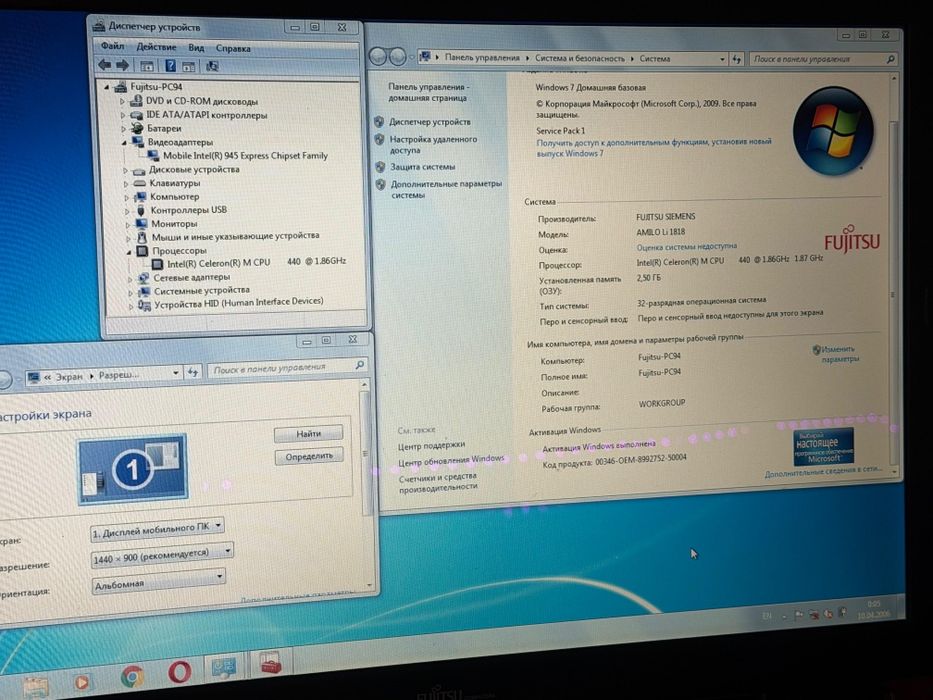This screenshot has height=700, width=933.
Task: Click Forward button in System window
Action: (x=397, y=57)
